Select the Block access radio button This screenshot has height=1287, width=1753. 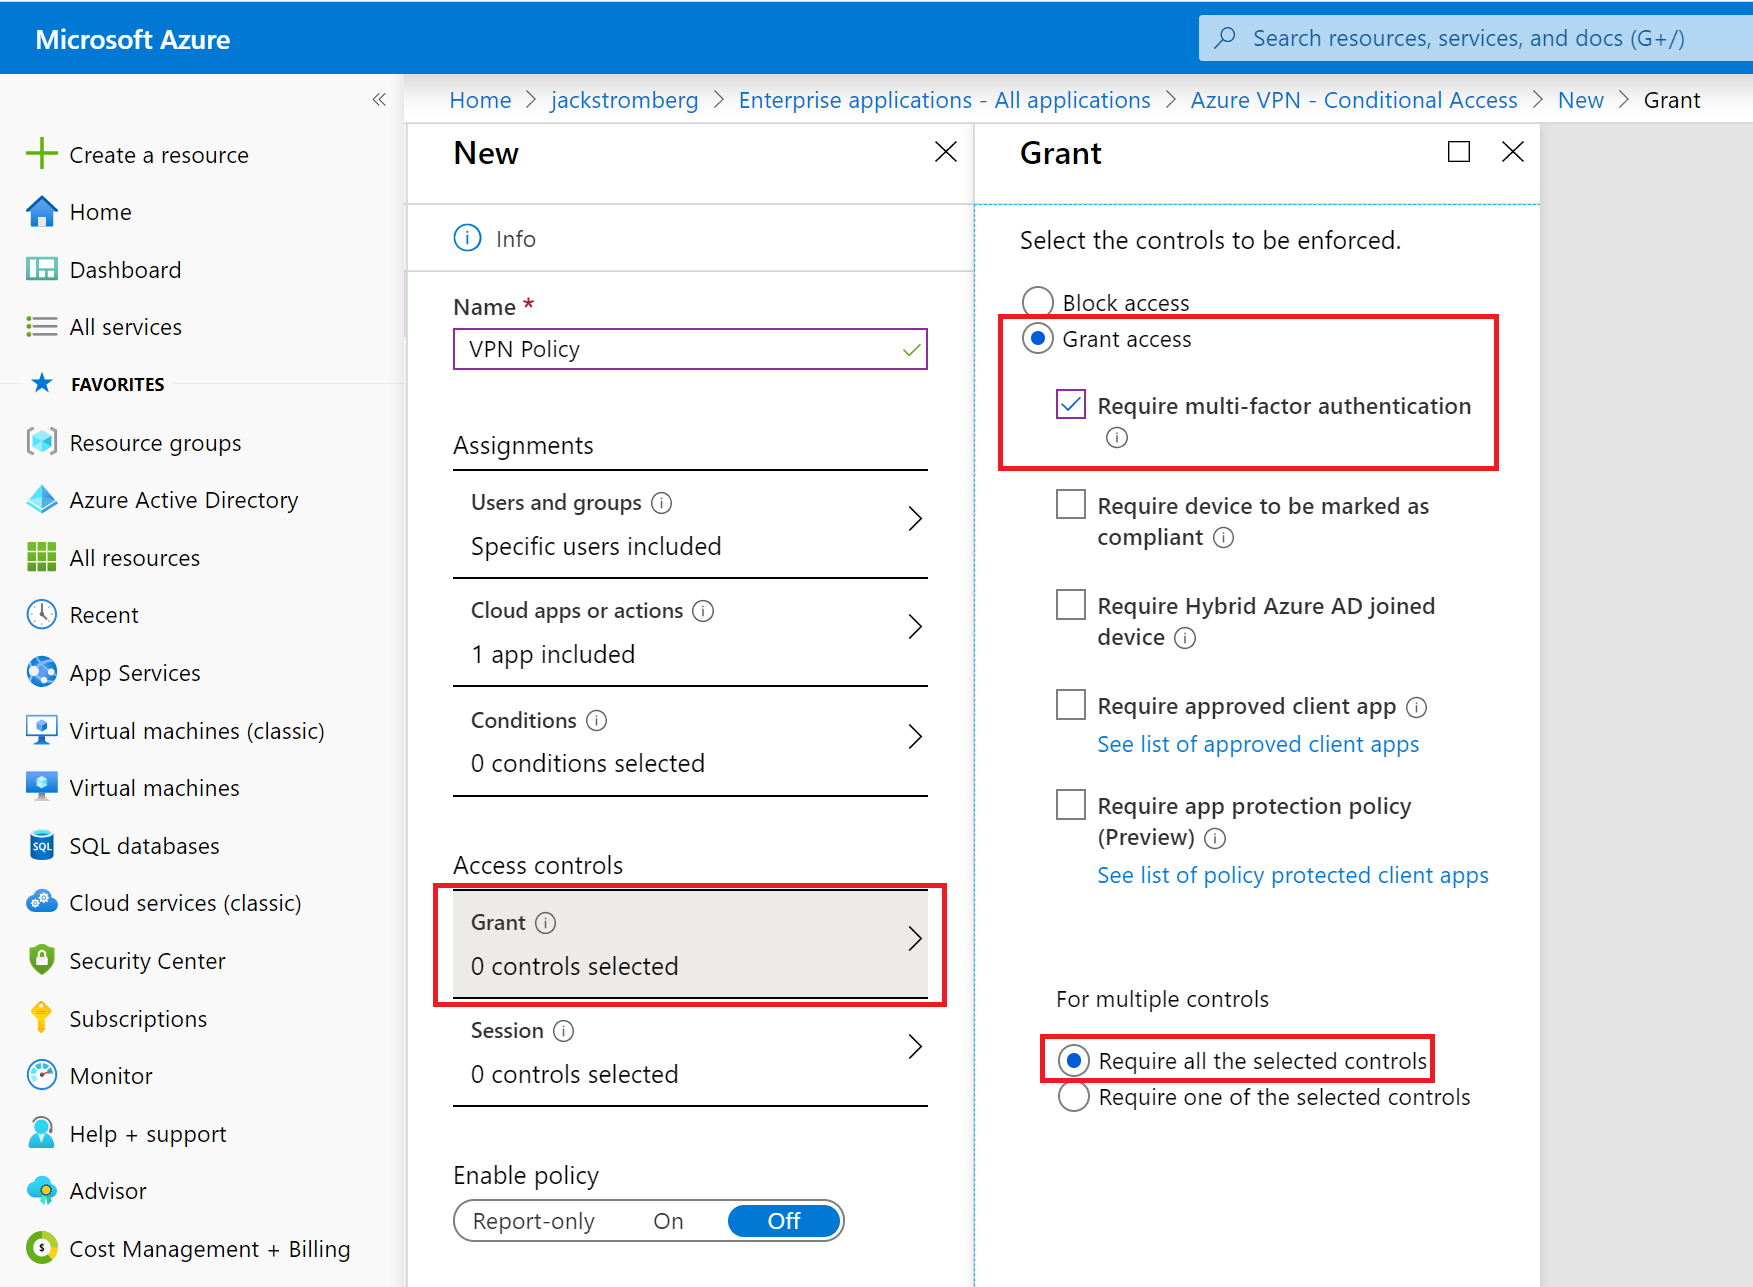coord(1037,301)
